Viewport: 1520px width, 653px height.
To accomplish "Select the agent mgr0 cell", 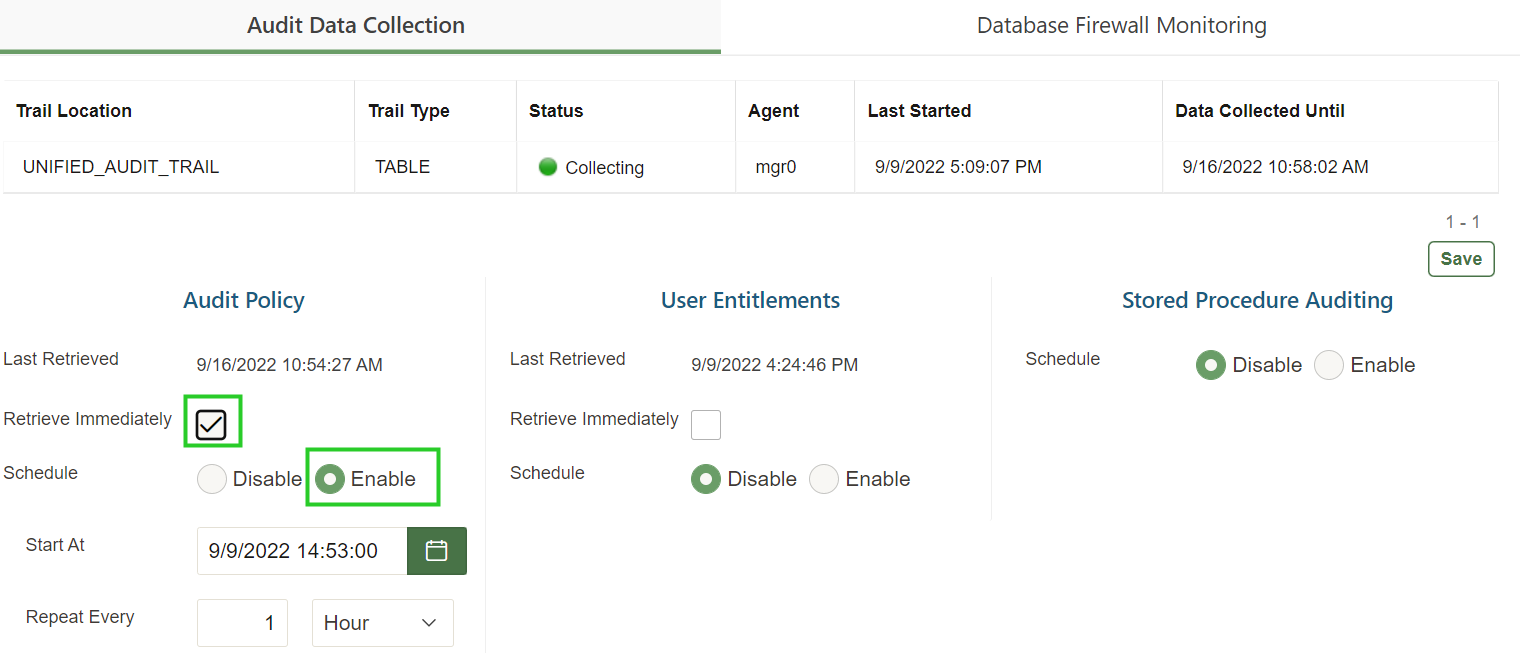I will 776,167.
